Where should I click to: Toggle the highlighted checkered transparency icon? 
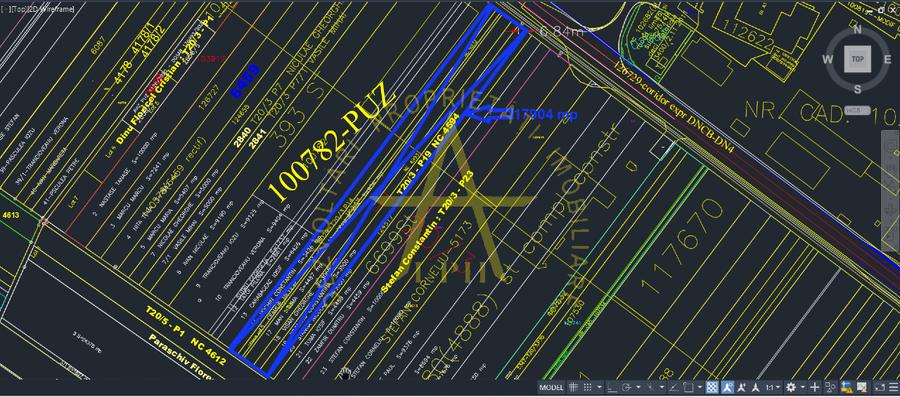(712, 387)
